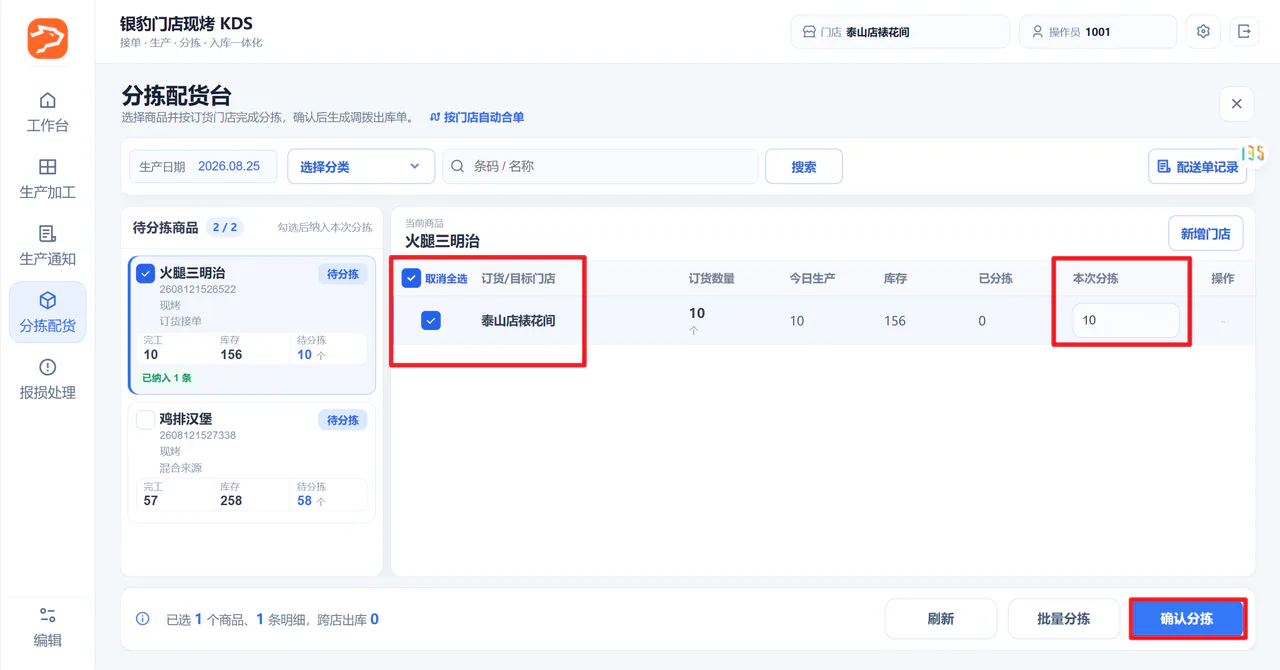
Task: Open 生产通知 in sidebar
Action: tap(47, 246)
